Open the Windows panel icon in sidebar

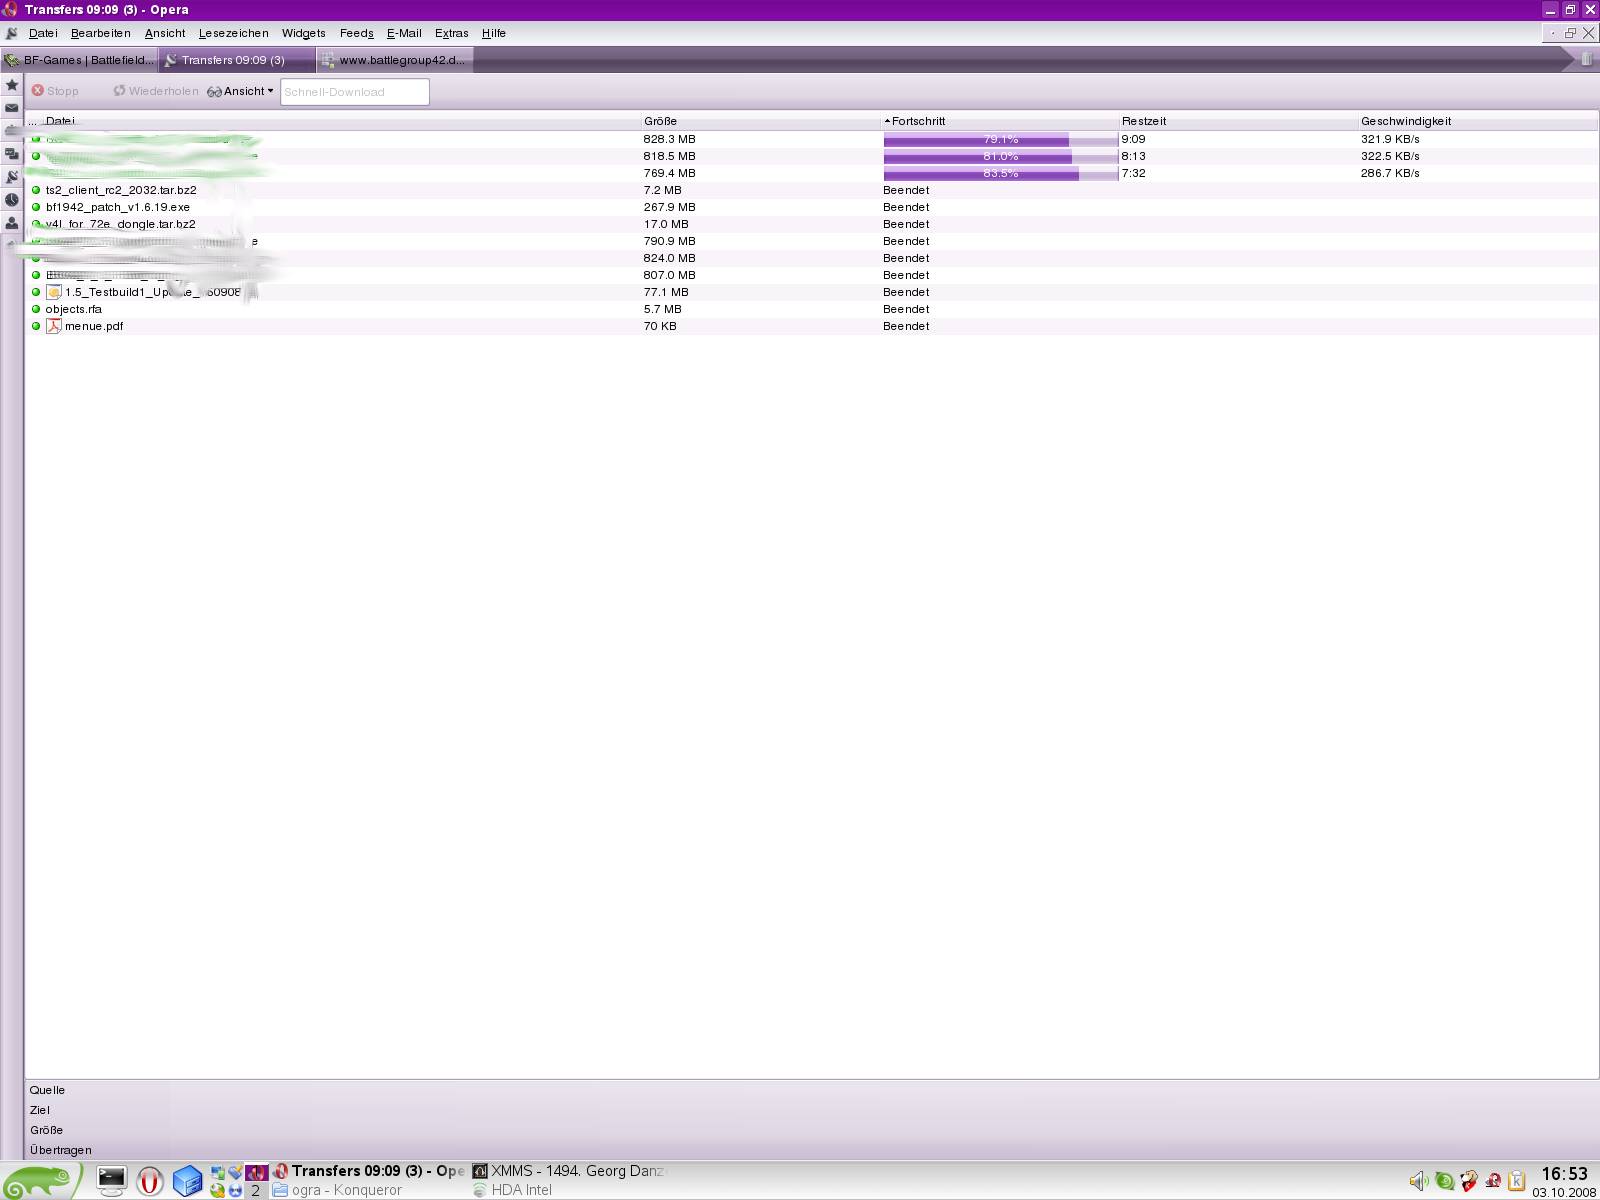12,154
